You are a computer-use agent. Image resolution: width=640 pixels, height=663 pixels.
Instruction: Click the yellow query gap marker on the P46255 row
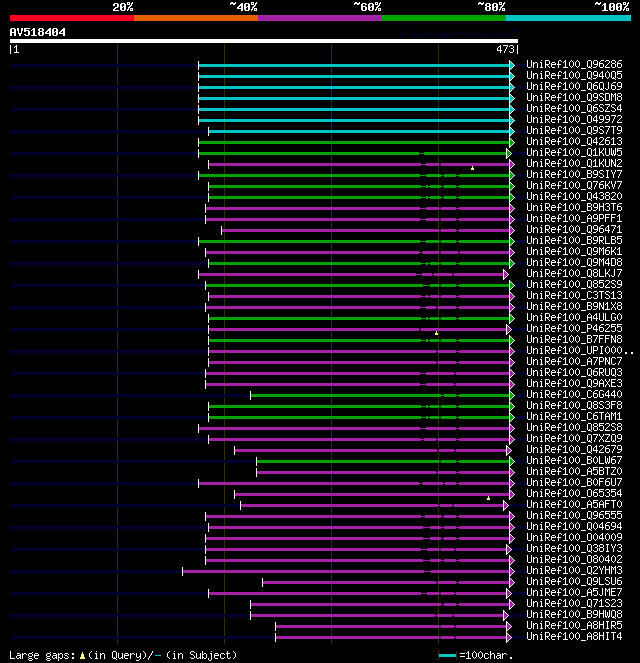point(436,333)
